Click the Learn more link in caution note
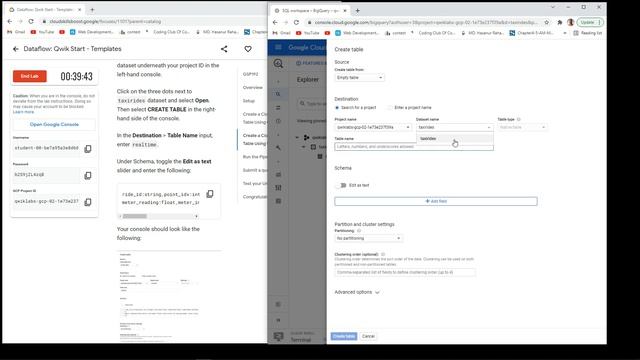The image size is (640, 360). tap(23, 112)
